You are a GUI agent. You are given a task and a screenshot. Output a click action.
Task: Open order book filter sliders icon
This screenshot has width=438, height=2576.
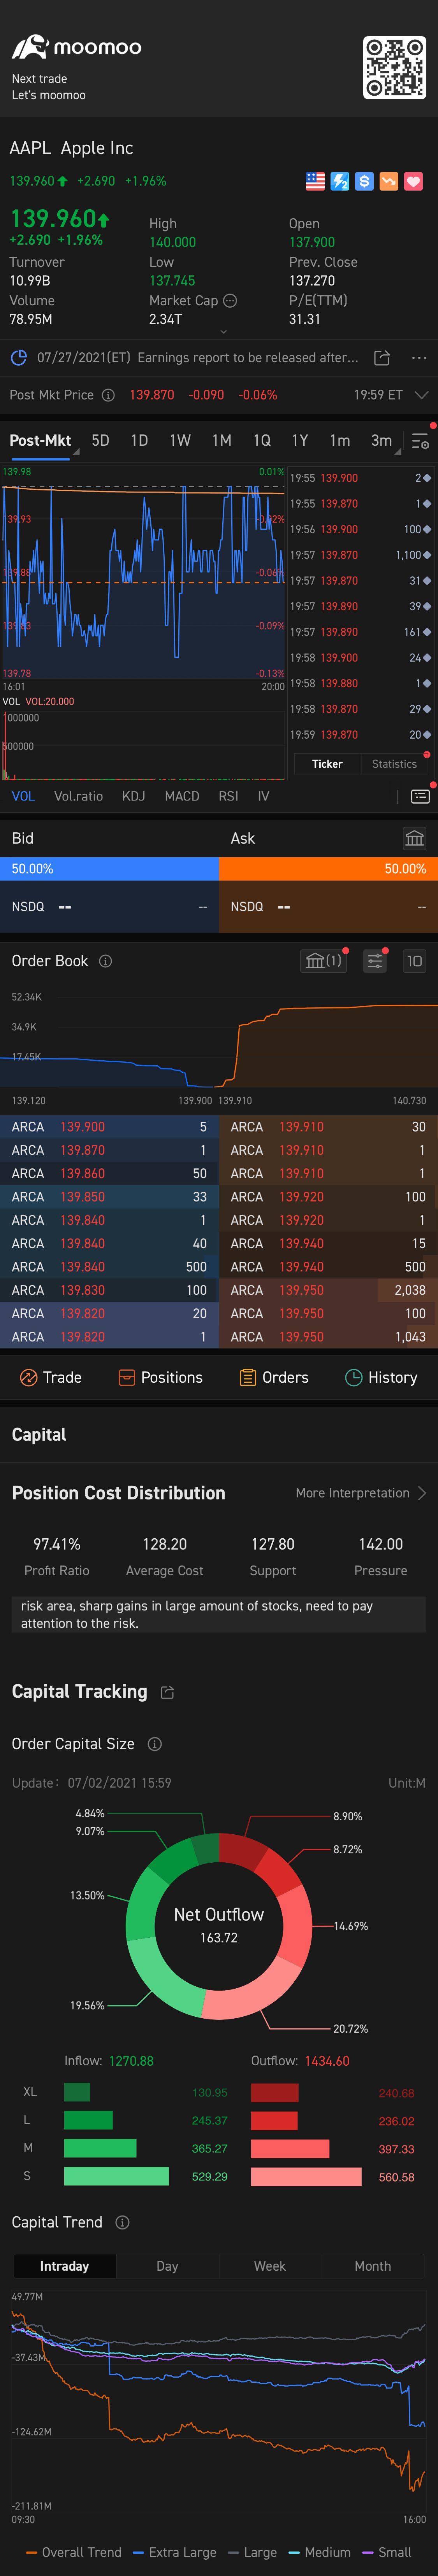(374, 961)
